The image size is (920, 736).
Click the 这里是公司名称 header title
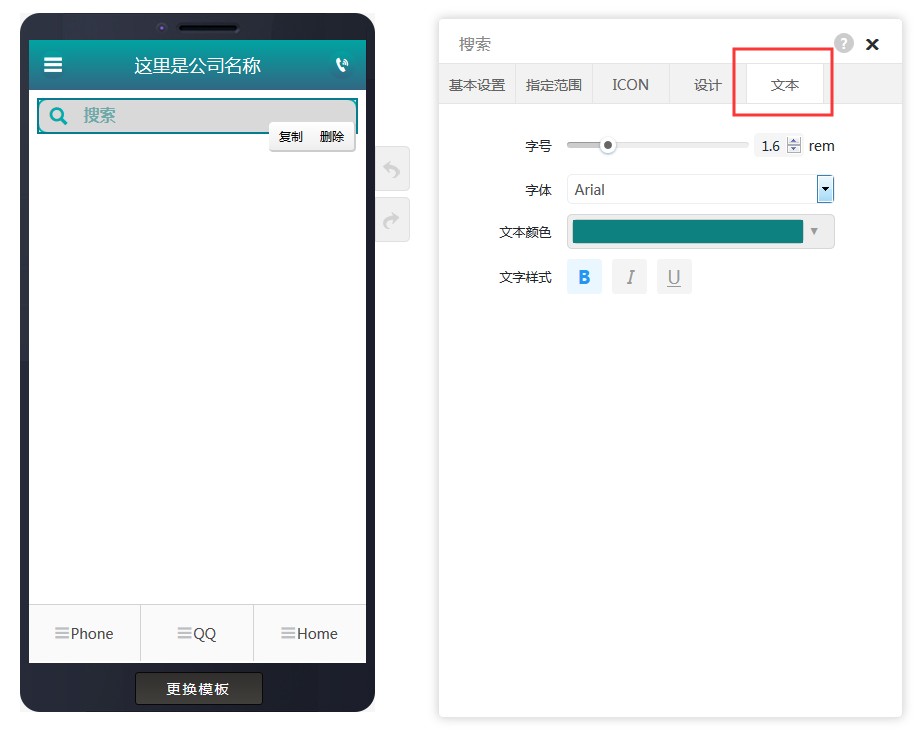pyautogui.click(x=197, y=65)
